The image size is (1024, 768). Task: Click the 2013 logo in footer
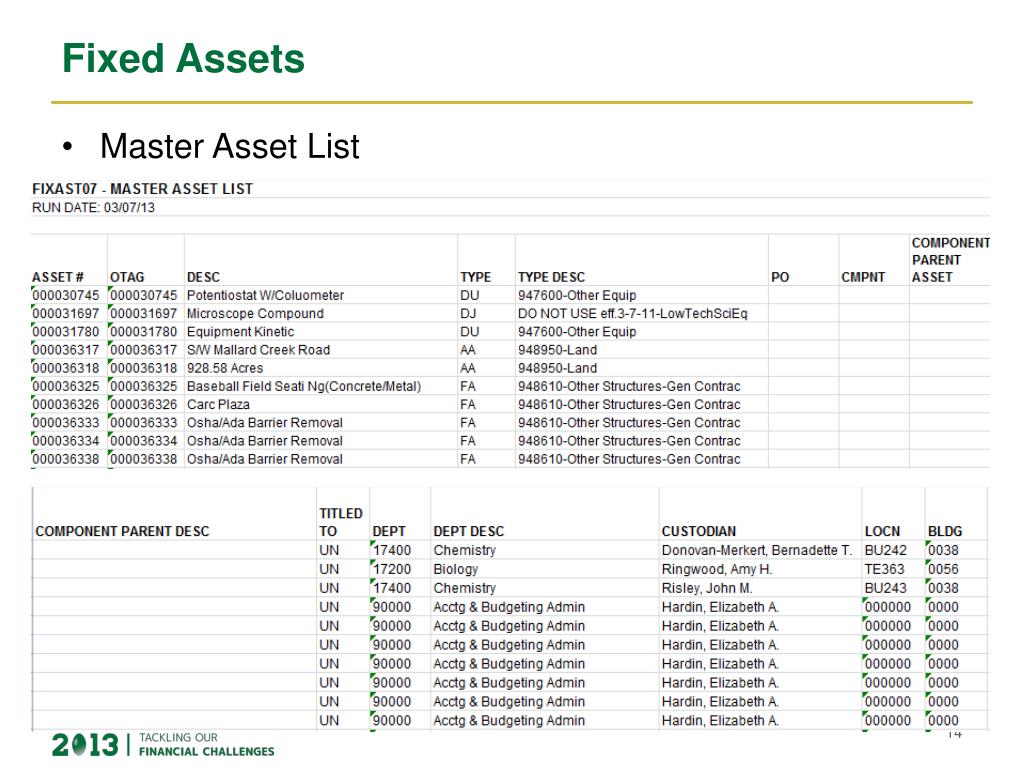coord(85,745)
